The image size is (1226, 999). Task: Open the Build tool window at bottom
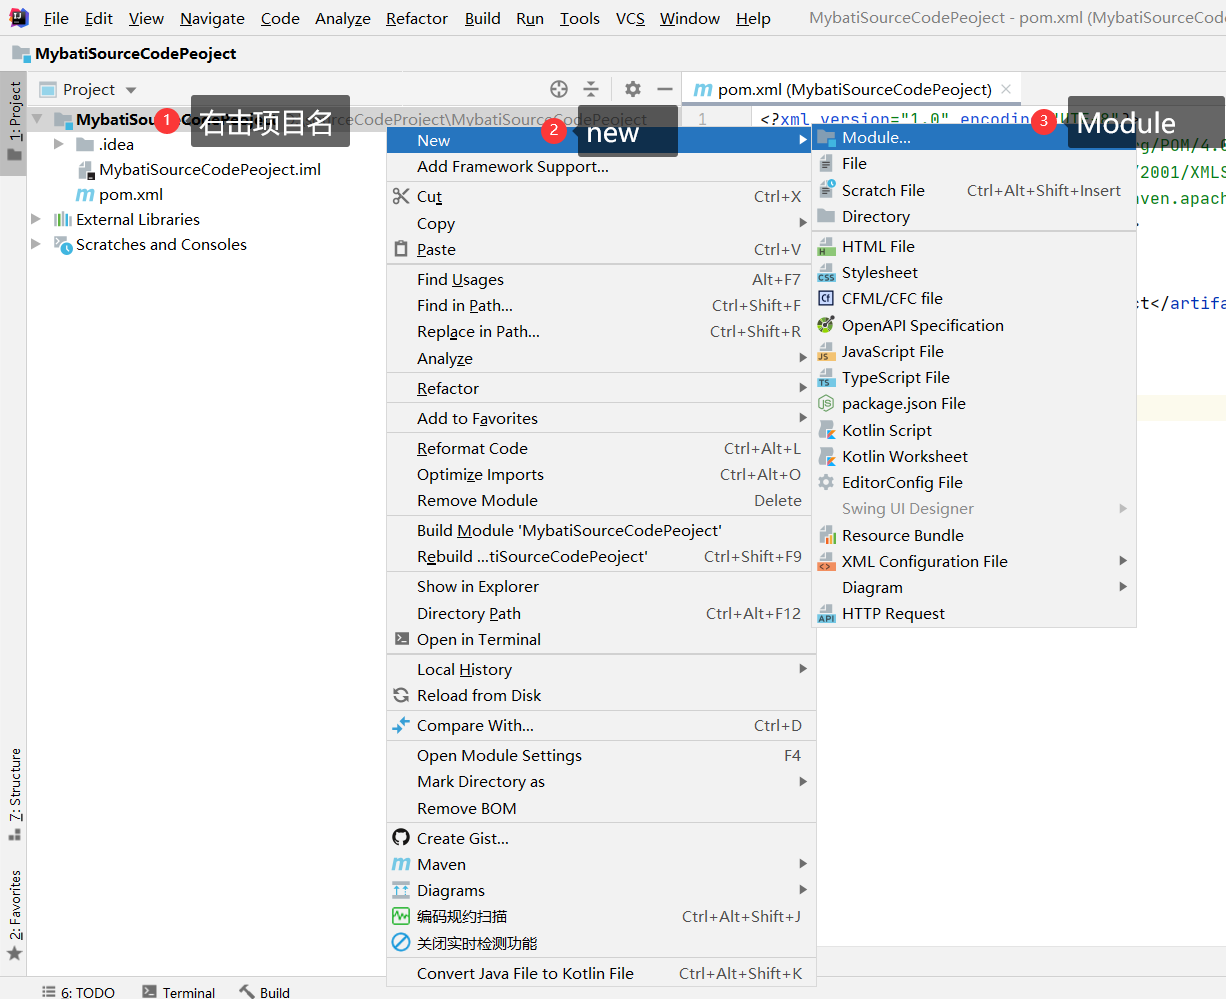265,992
